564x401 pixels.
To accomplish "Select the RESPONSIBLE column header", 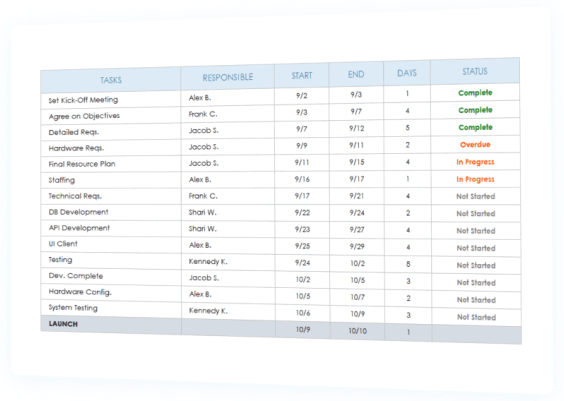I will click(x=228, y=77).
